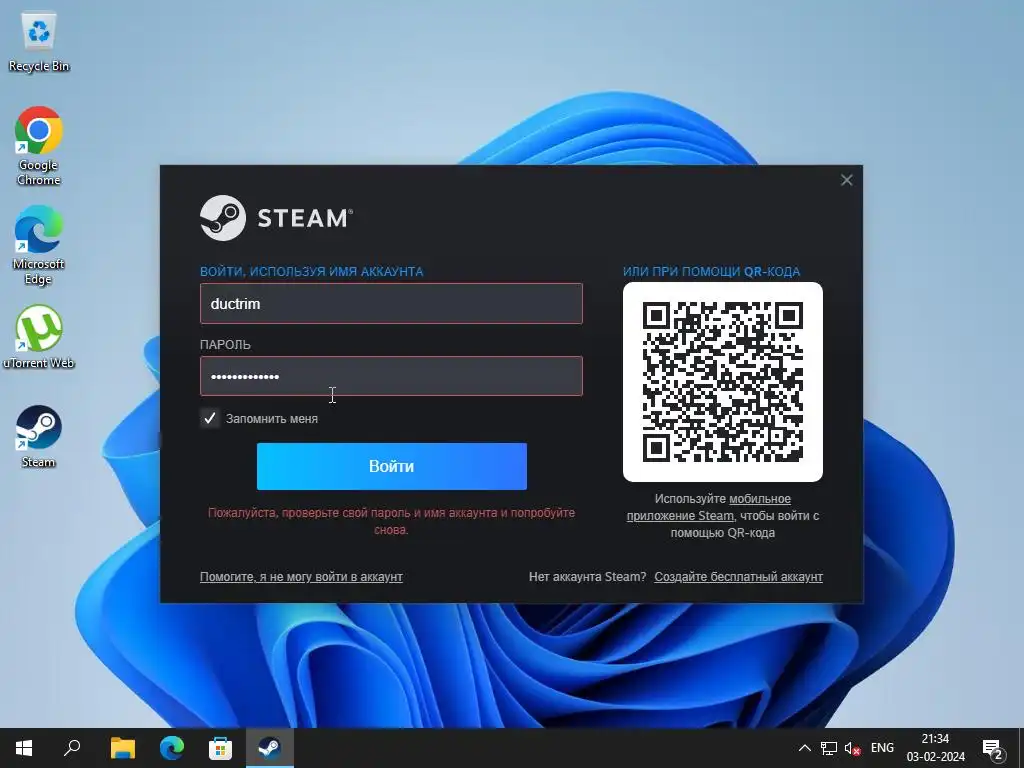Open the network tray icon
Screen dimensions: 1024x768
point(829,748)
